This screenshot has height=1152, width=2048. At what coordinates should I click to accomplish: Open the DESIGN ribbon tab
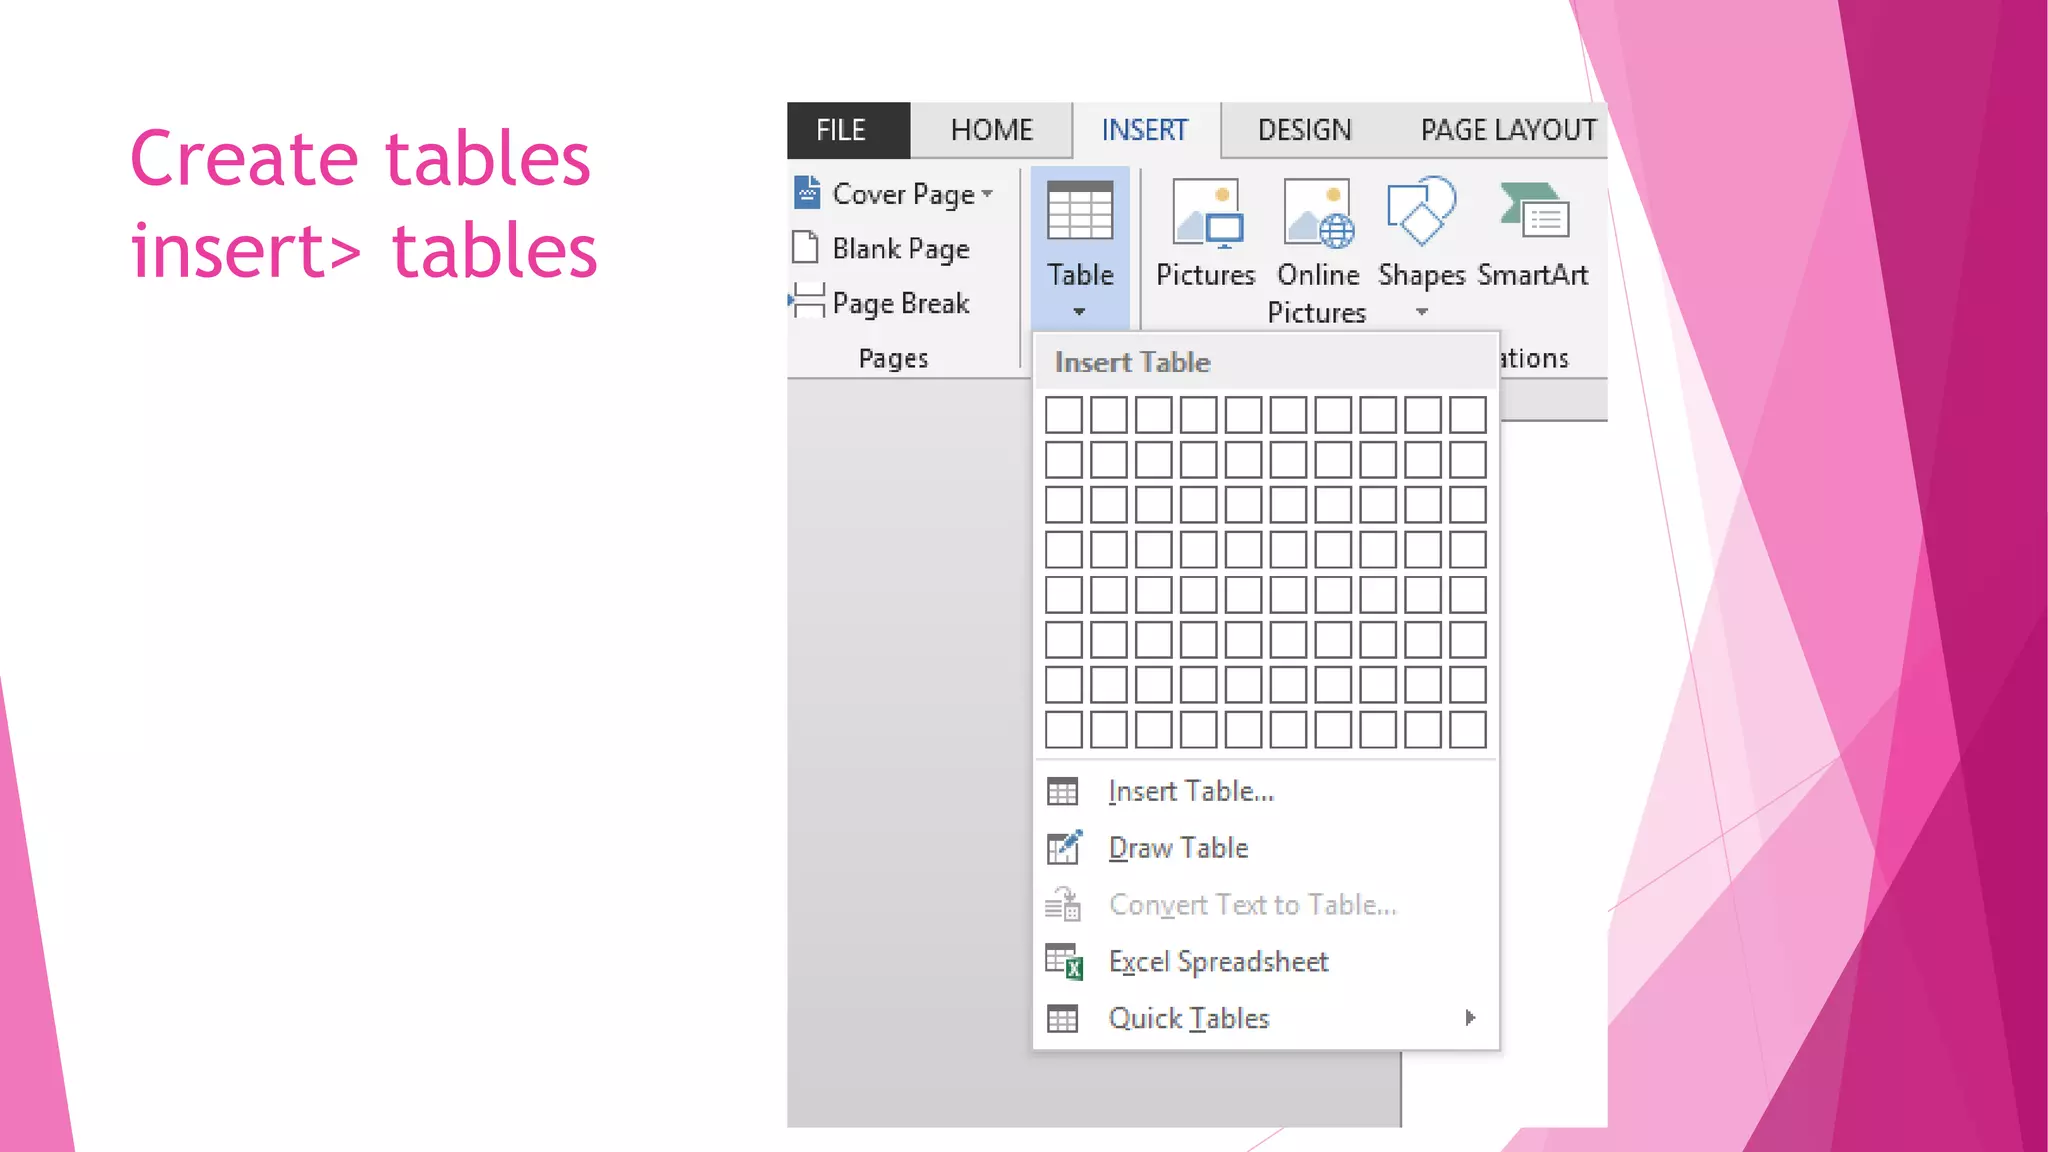[1304, 130]
